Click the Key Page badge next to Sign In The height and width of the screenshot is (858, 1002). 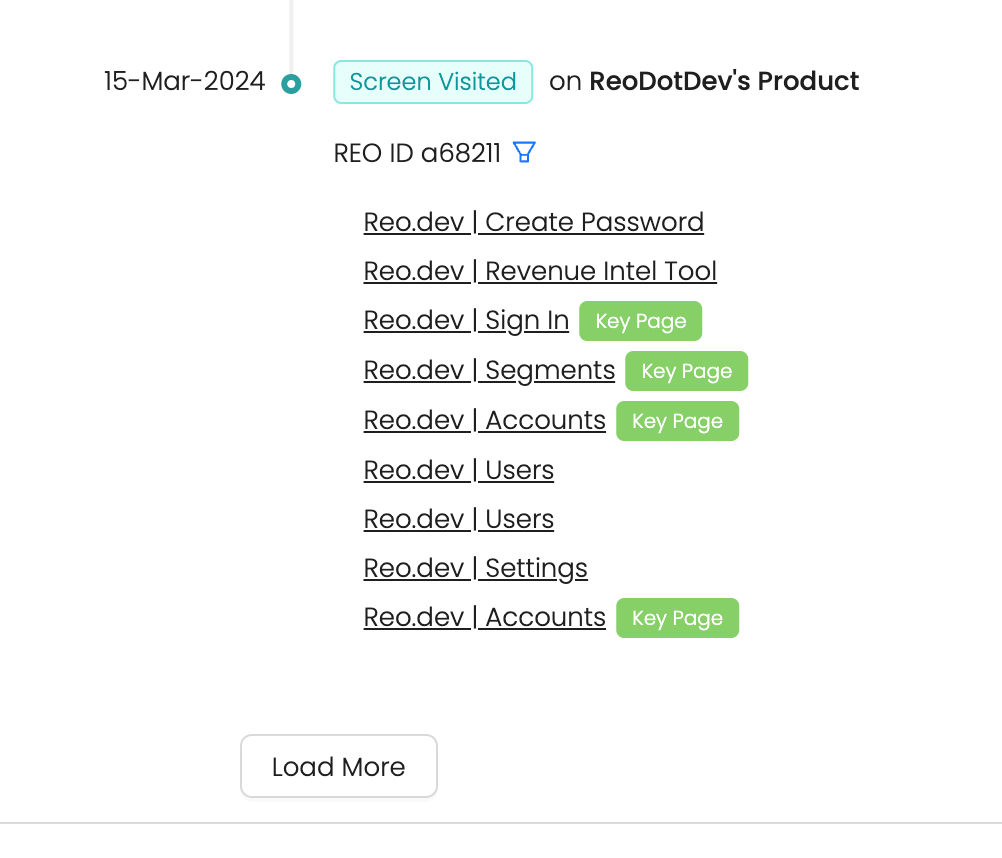click(641, 321)
